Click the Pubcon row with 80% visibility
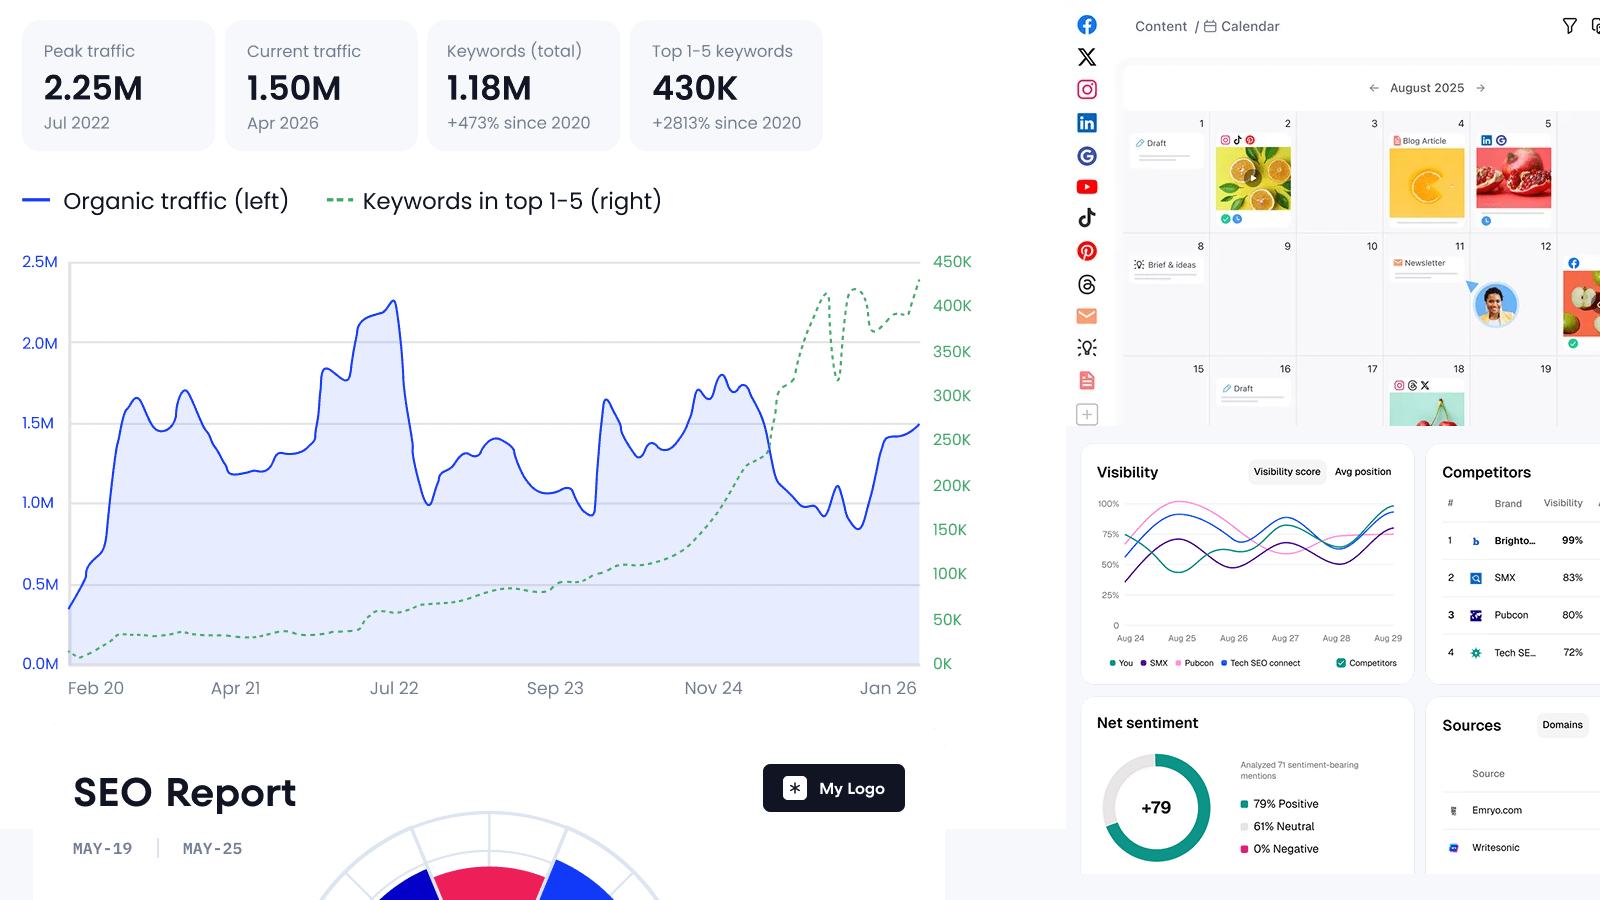 [x=1520, y=616]
